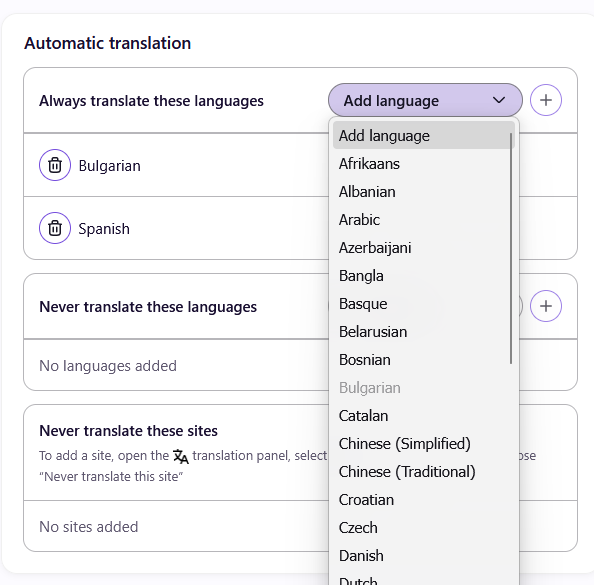594x585 pixels.
Task: Click plus button beside Always translate dropdown
Action: pos(546,100)
